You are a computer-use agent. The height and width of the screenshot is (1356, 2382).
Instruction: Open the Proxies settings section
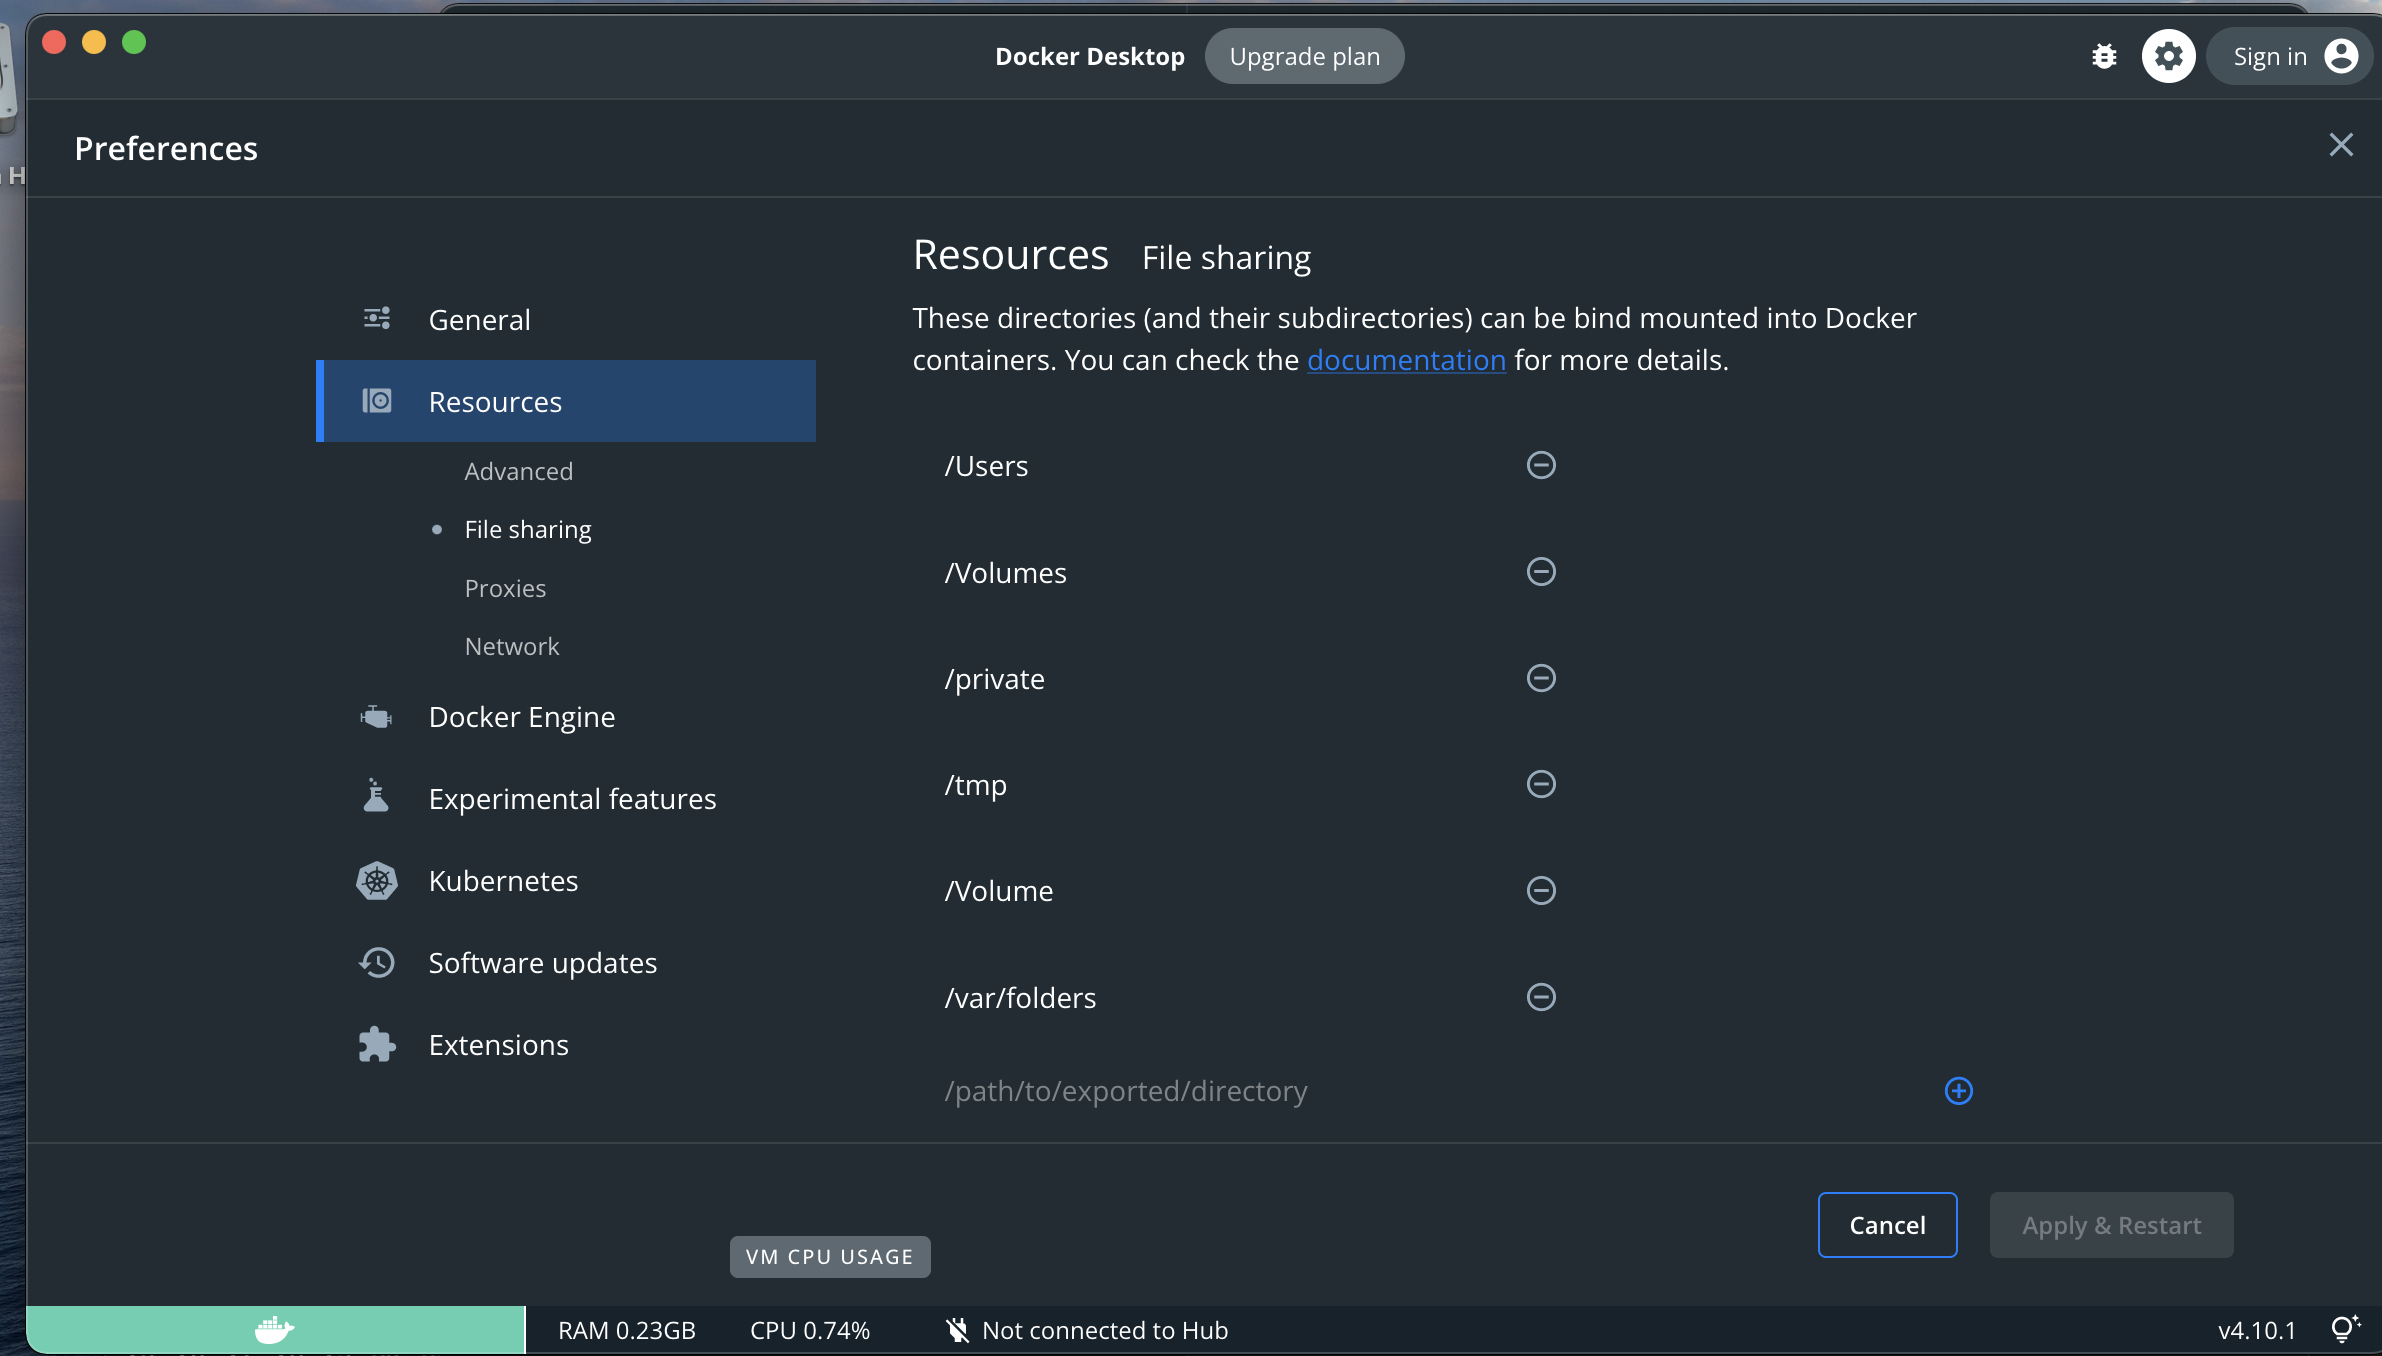504,587
